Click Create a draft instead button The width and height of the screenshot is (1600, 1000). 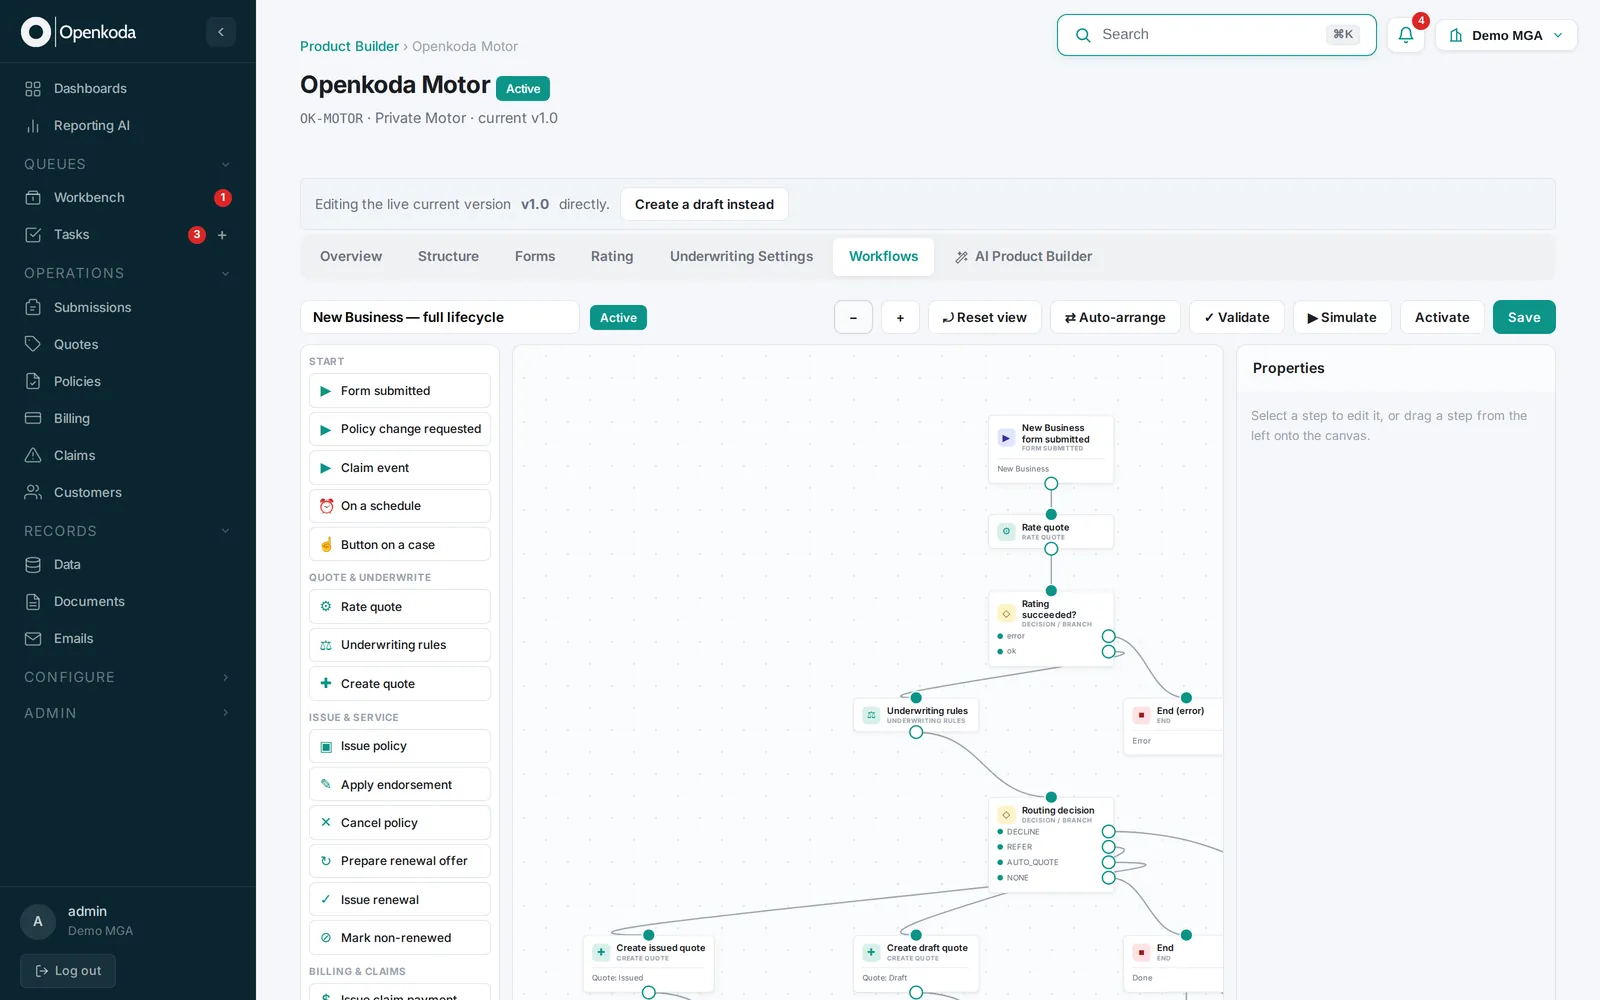(704, 205)
